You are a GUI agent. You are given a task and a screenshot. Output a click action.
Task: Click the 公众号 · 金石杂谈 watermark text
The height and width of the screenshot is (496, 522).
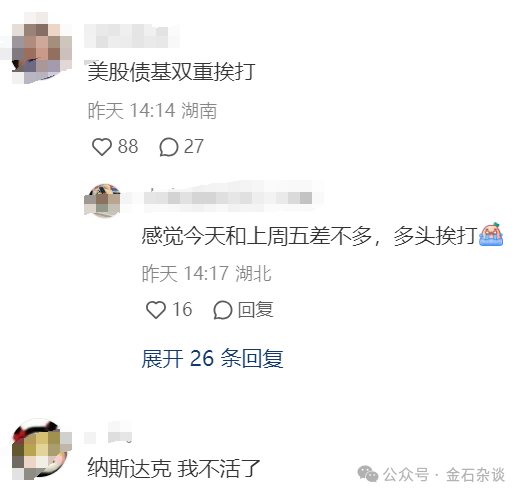tap(444, 475)
